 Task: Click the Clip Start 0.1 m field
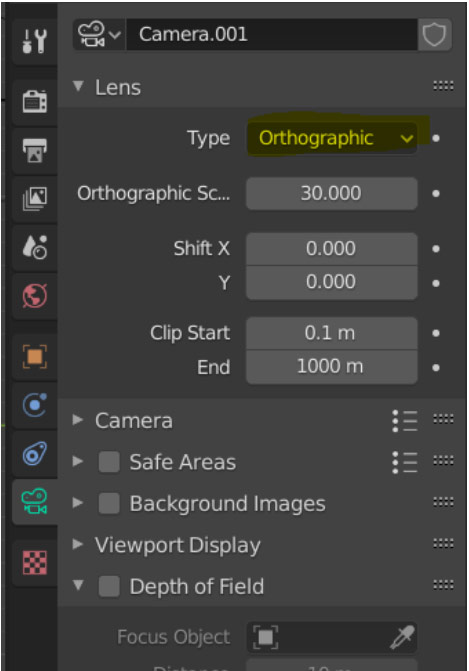[331, 333]
